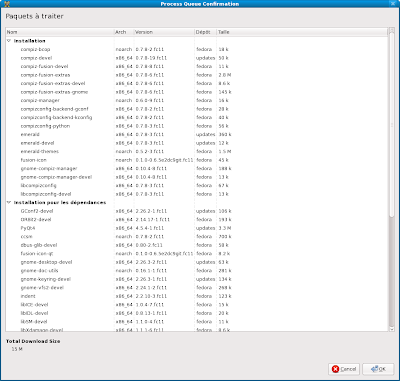The height and width of the screenshot is (381, 400).
Task: Select compizconfig-backend-gconf row
Action: 197,109
